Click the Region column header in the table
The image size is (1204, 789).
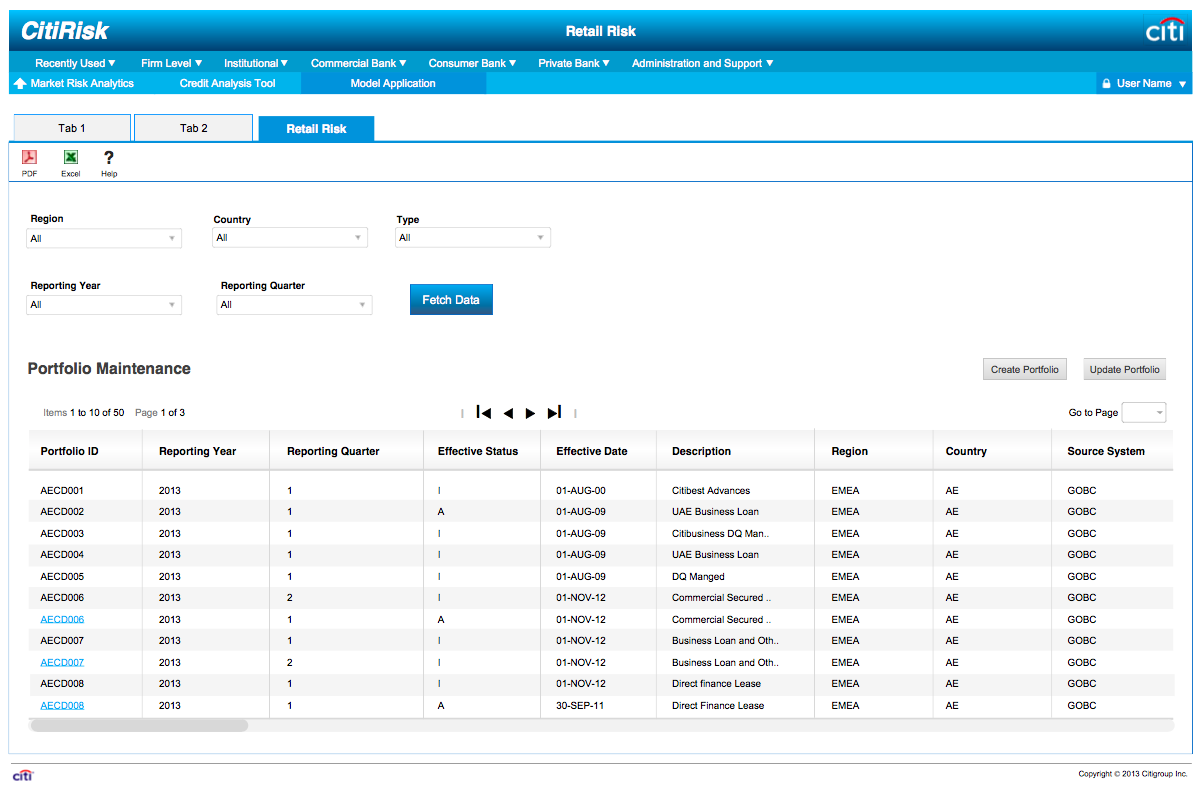point(874,452)
